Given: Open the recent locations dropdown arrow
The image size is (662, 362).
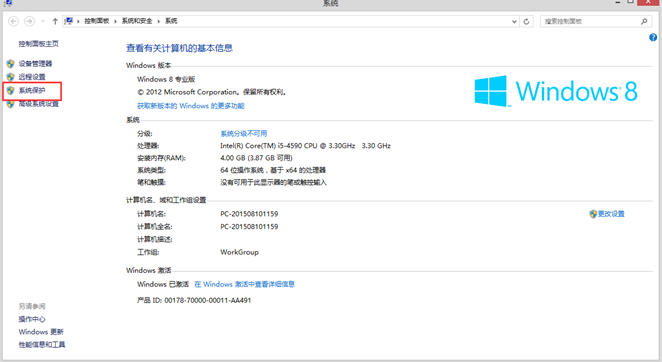Looking at the screenshot, I should 43,21.
